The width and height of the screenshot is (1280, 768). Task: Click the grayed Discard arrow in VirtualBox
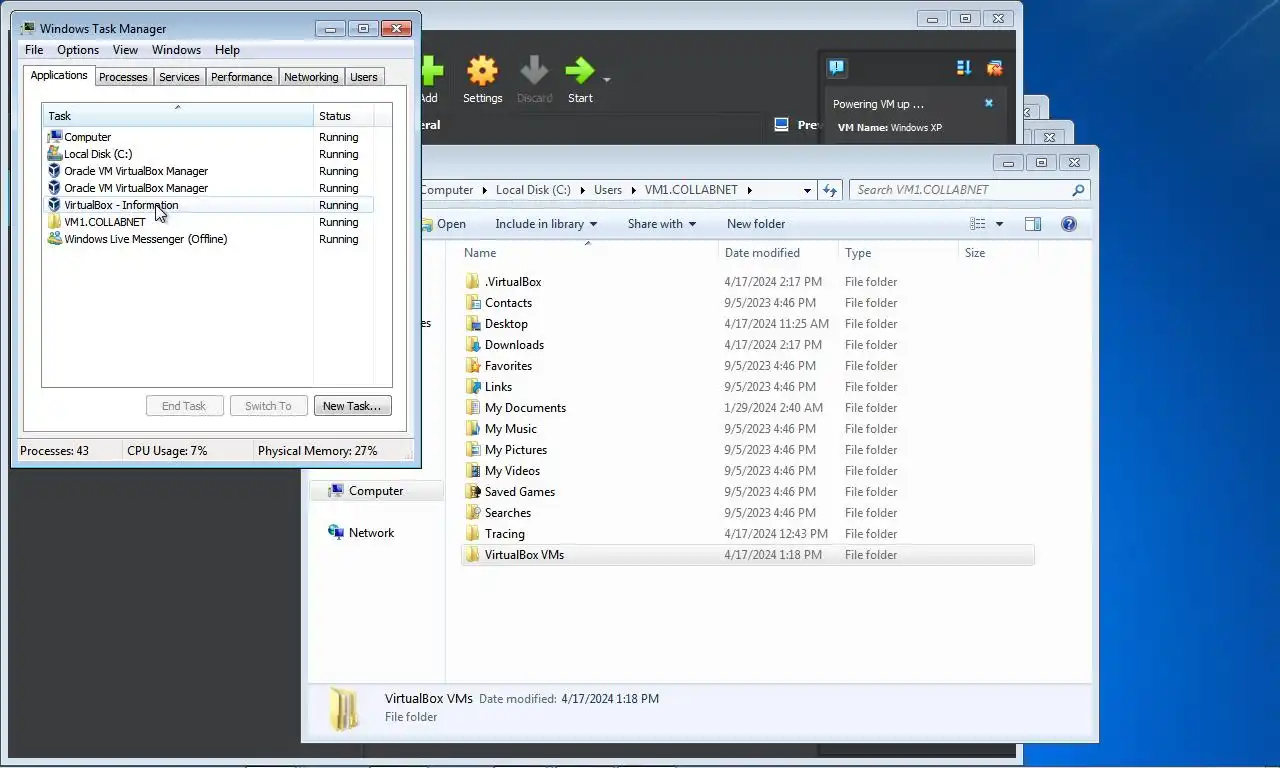(534, 70)
